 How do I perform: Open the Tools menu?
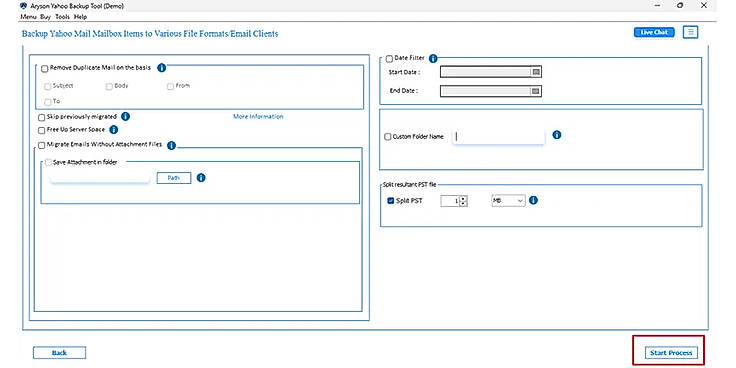[x=62, y=16]
